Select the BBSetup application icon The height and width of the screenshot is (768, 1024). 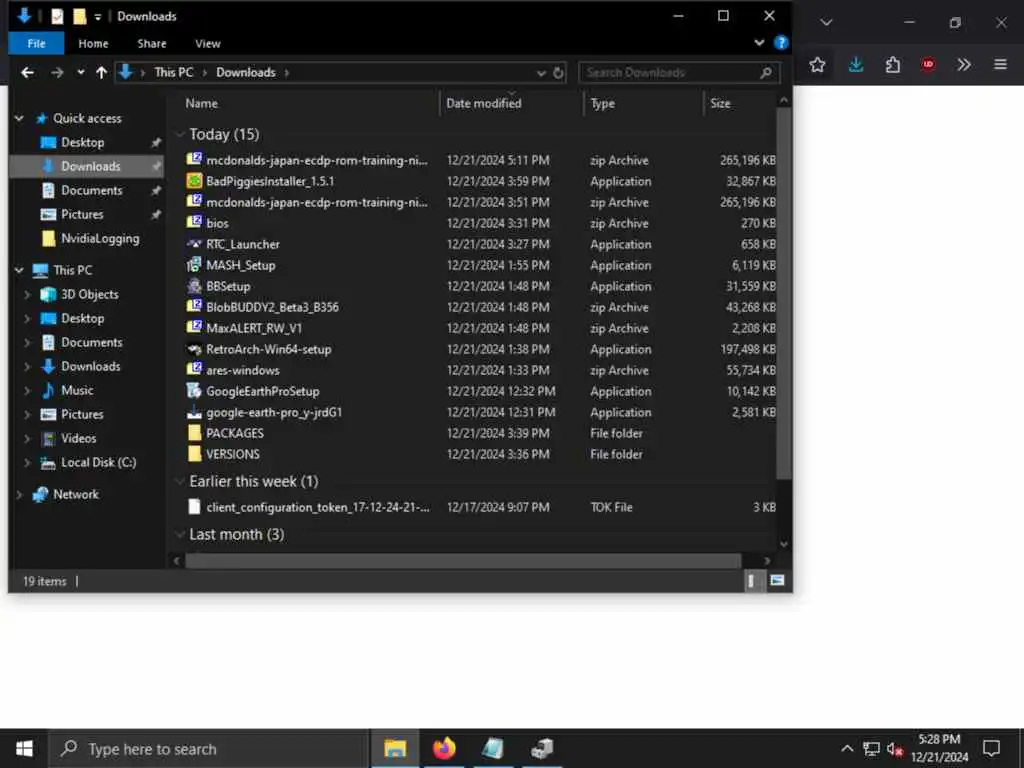point(194,285)
